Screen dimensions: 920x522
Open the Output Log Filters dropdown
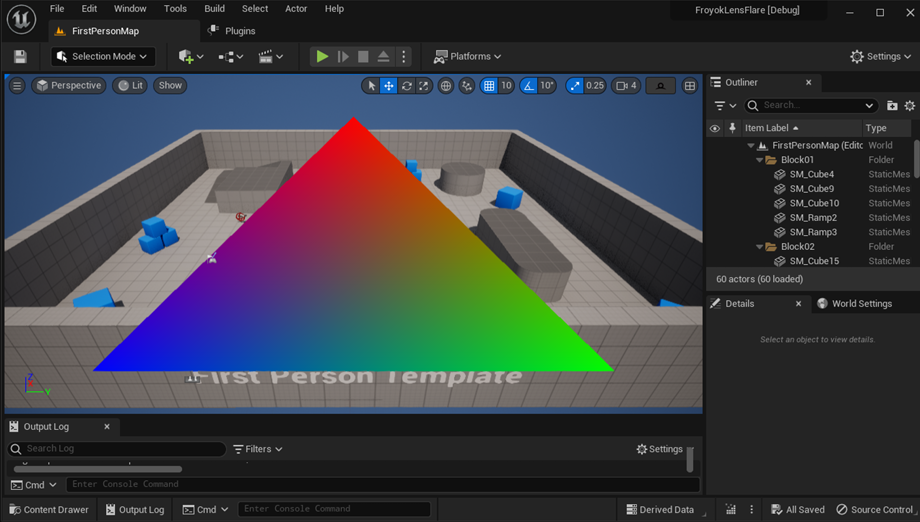258,449
